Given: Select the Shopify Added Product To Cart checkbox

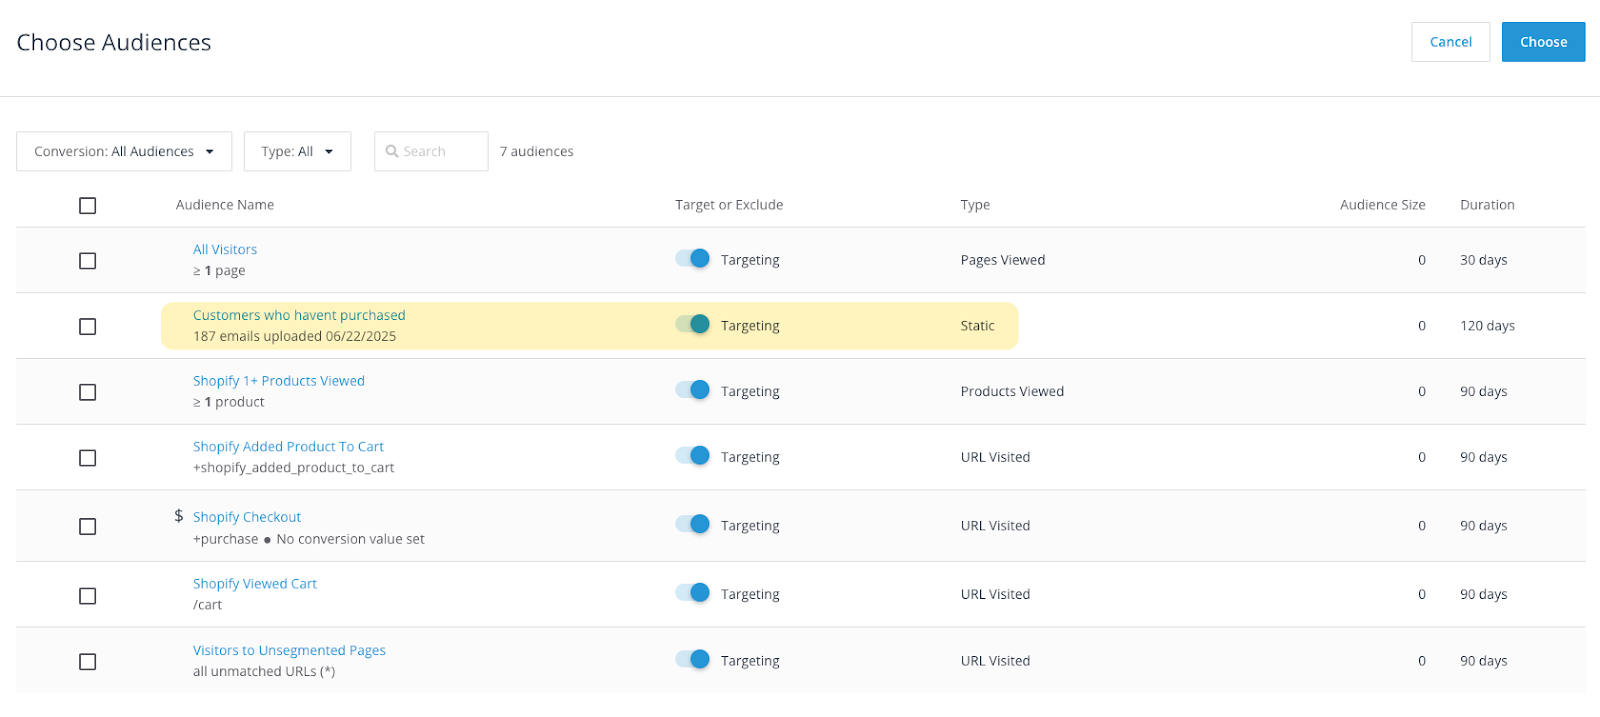Looking at the screenshot, I should click(x=88, y=458).
